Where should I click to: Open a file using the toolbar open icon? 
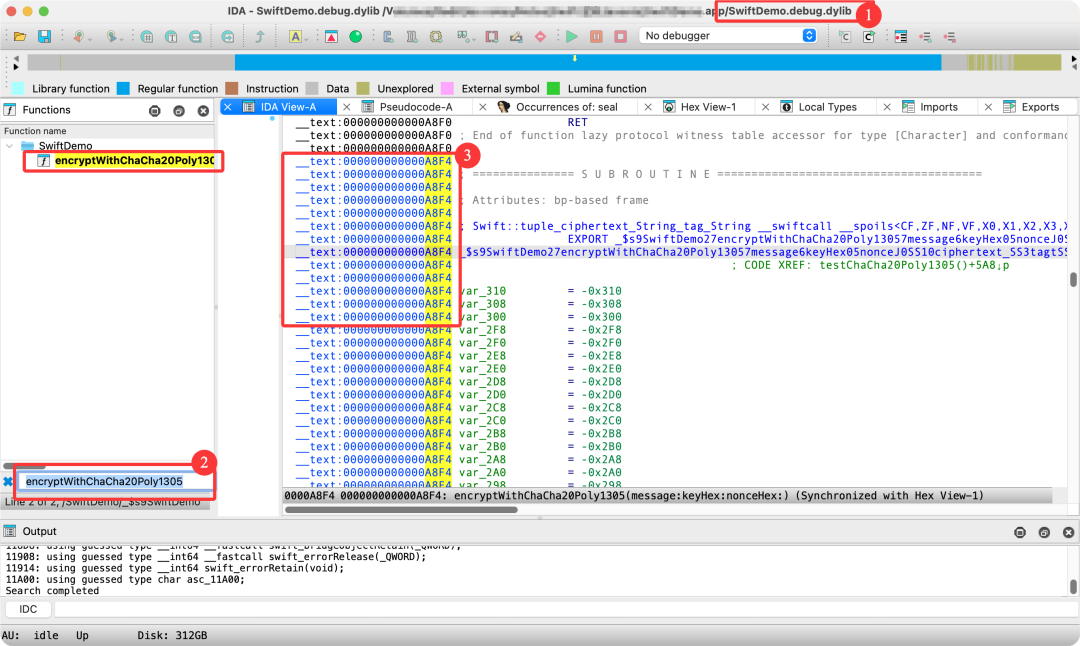click(20, 37)
